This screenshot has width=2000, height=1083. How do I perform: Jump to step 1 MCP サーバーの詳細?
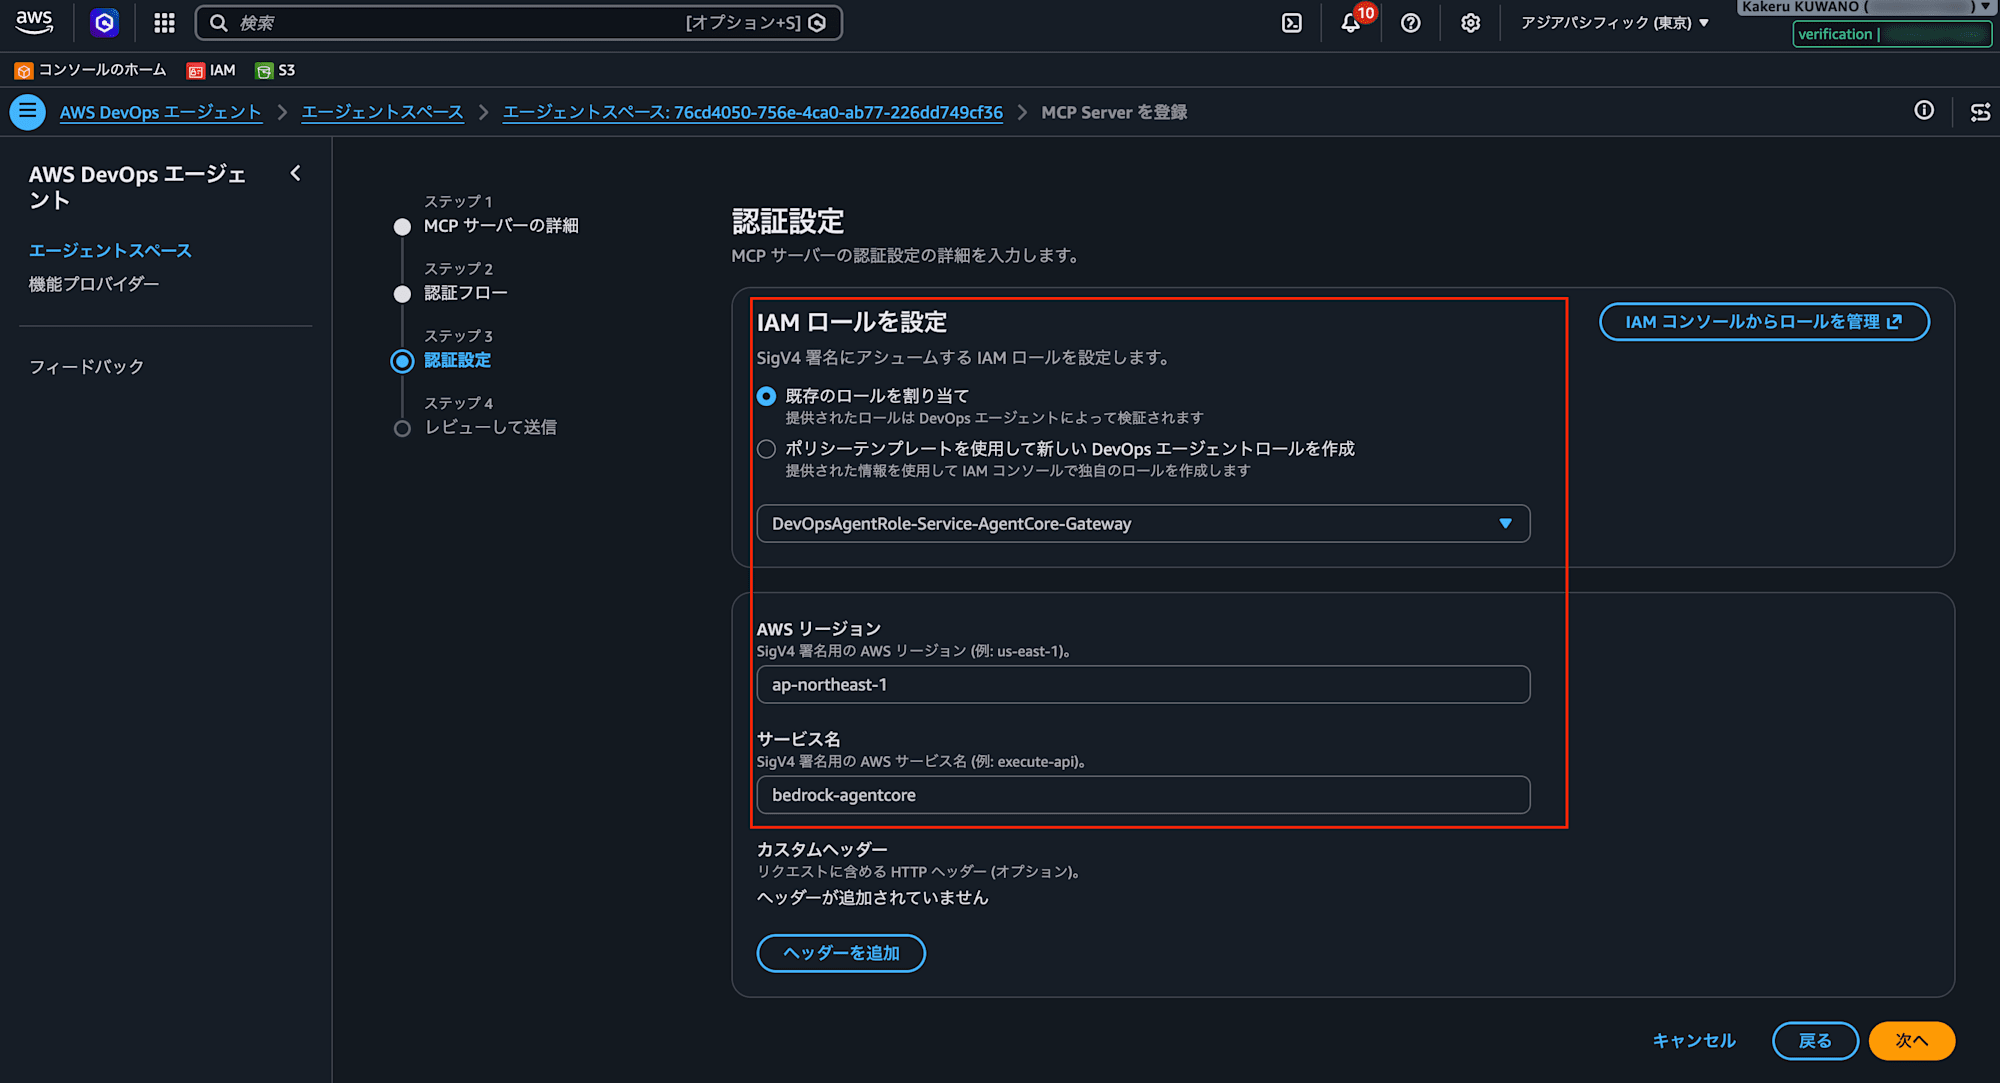pyautogui.click(x=501, y=226)
